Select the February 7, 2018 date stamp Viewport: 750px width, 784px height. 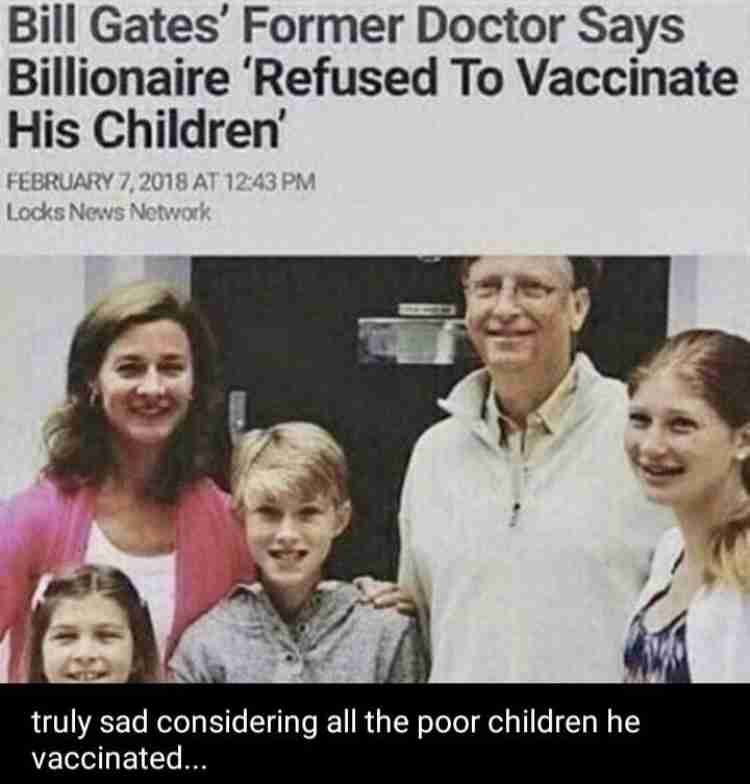coord(95,182)
